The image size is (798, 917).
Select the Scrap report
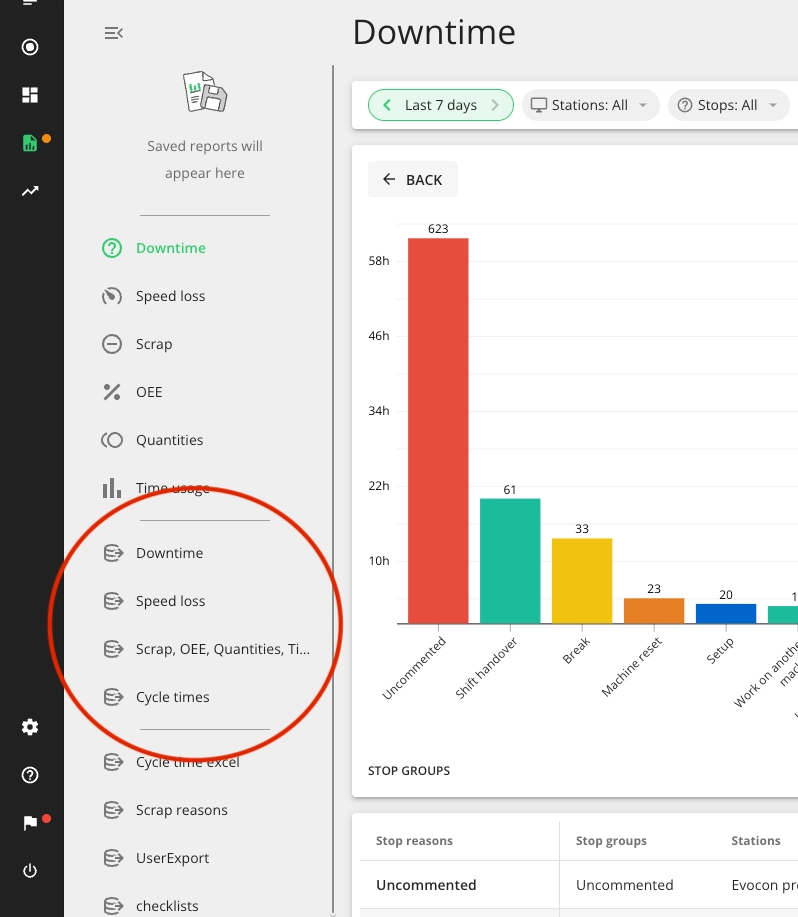pyautogui.click(x=154, y=344)
